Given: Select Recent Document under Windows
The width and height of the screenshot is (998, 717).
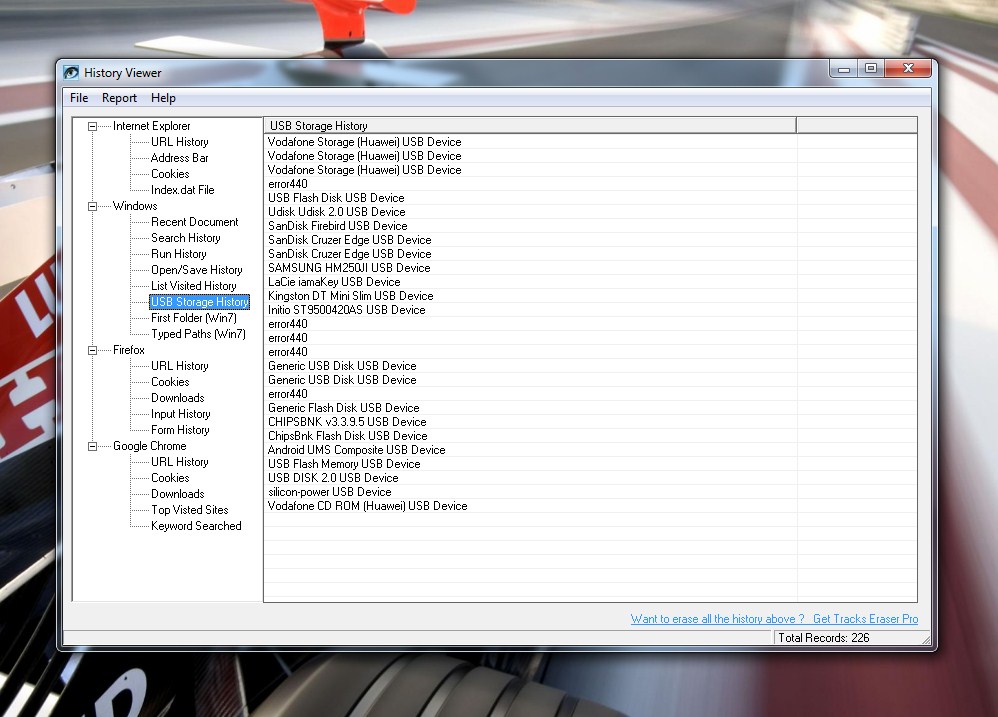Looking at the screenshot, I should point(195,222).
